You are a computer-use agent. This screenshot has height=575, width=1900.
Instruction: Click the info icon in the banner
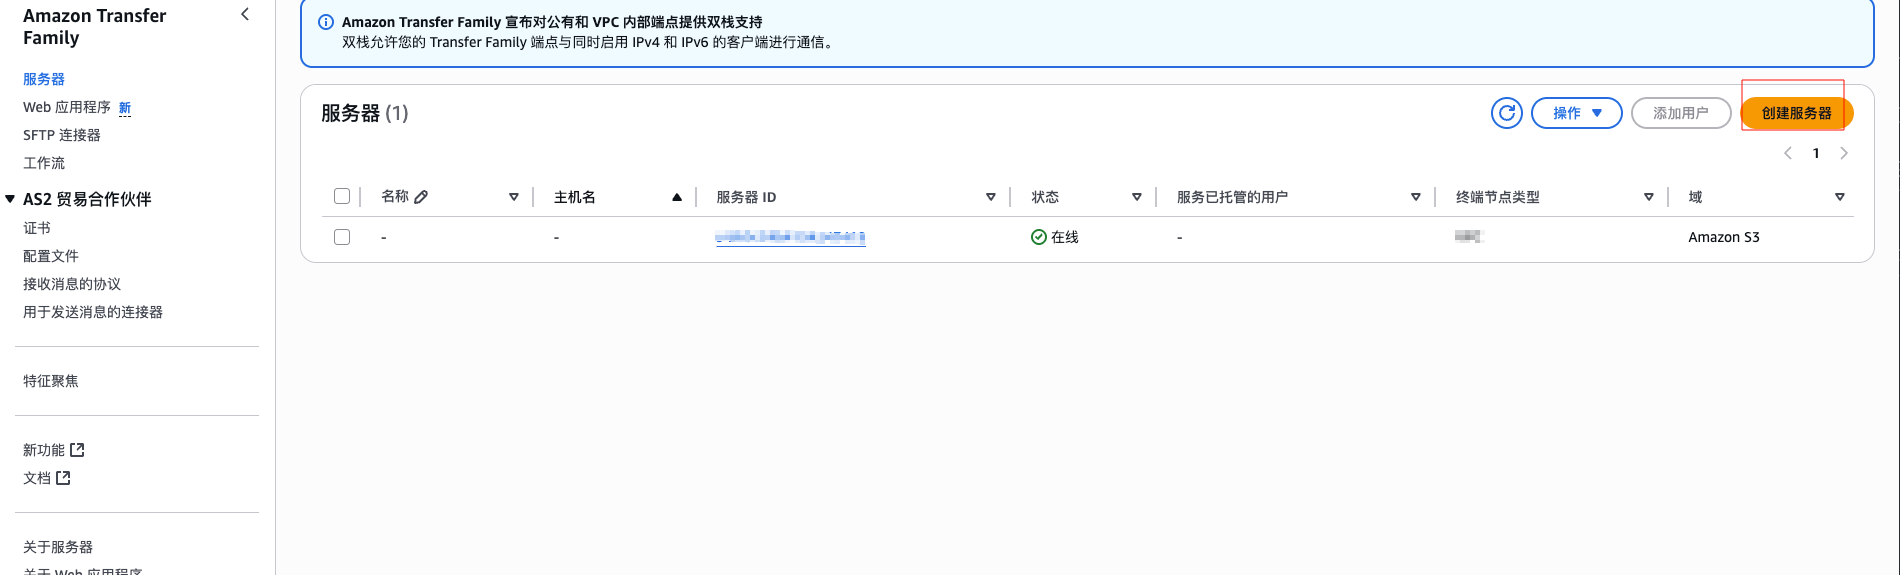[326, 22]
